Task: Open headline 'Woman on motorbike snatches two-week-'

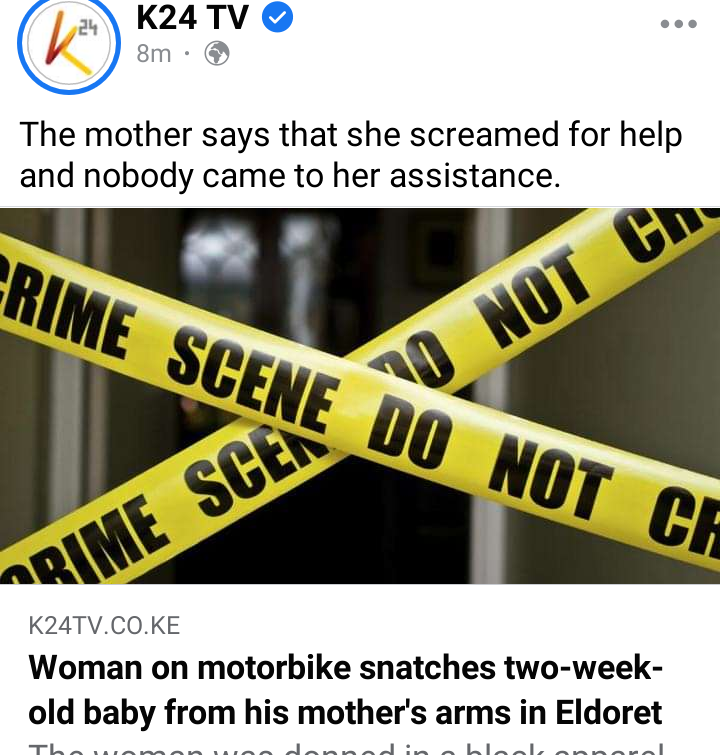Action: coord(346,667)
